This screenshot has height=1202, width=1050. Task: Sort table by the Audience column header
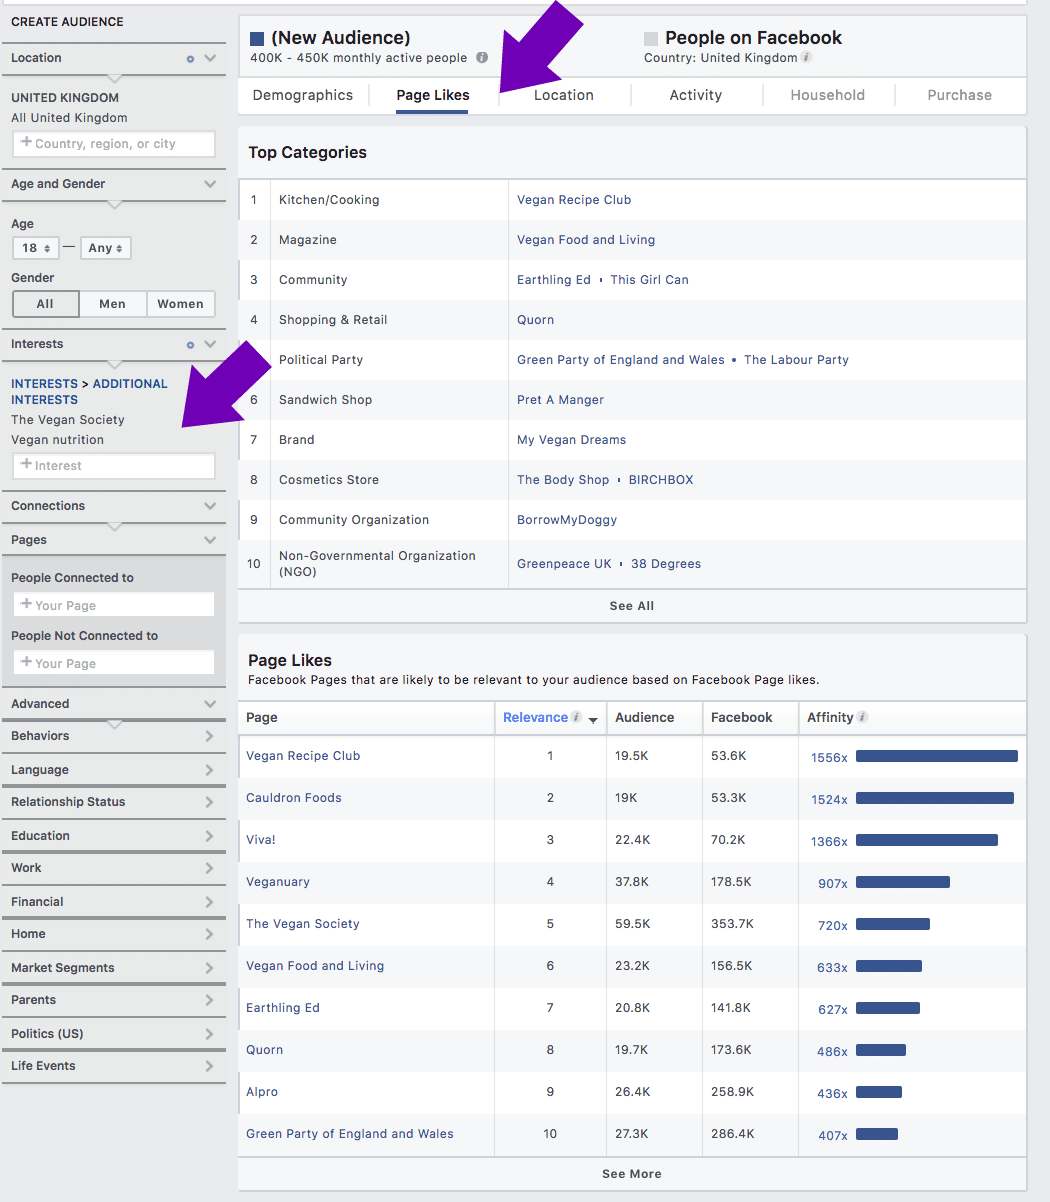point(645,717)
